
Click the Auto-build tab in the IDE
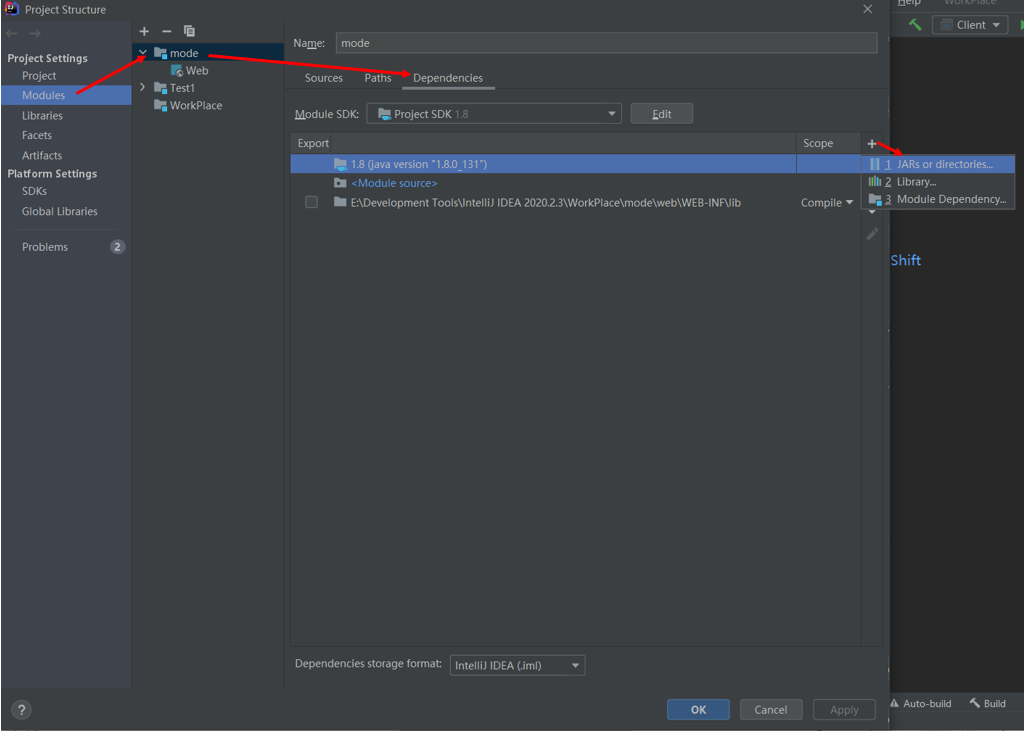pyautogui.click(x=921, y=704)
